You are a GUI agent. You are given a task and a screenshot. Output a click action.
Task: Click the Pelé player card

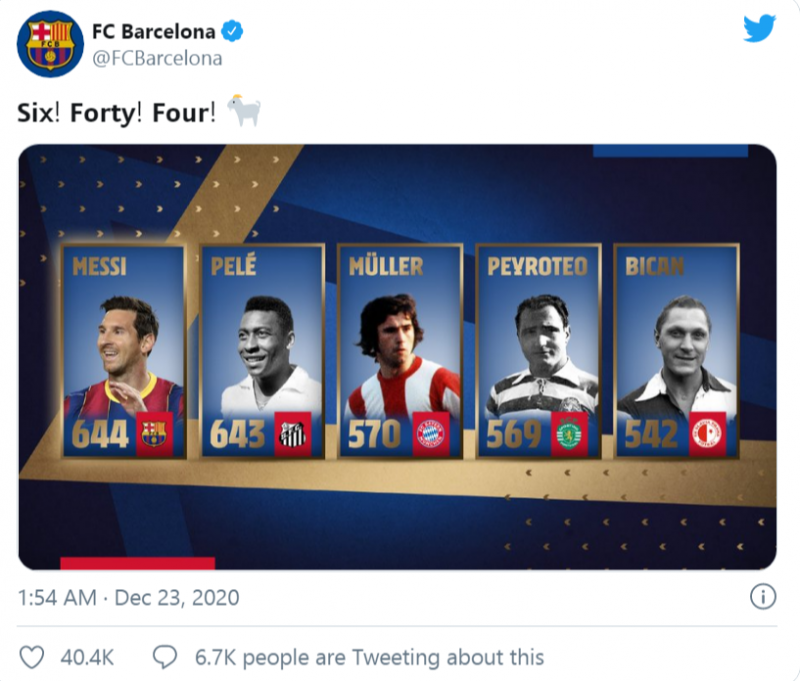coord(262,352)
